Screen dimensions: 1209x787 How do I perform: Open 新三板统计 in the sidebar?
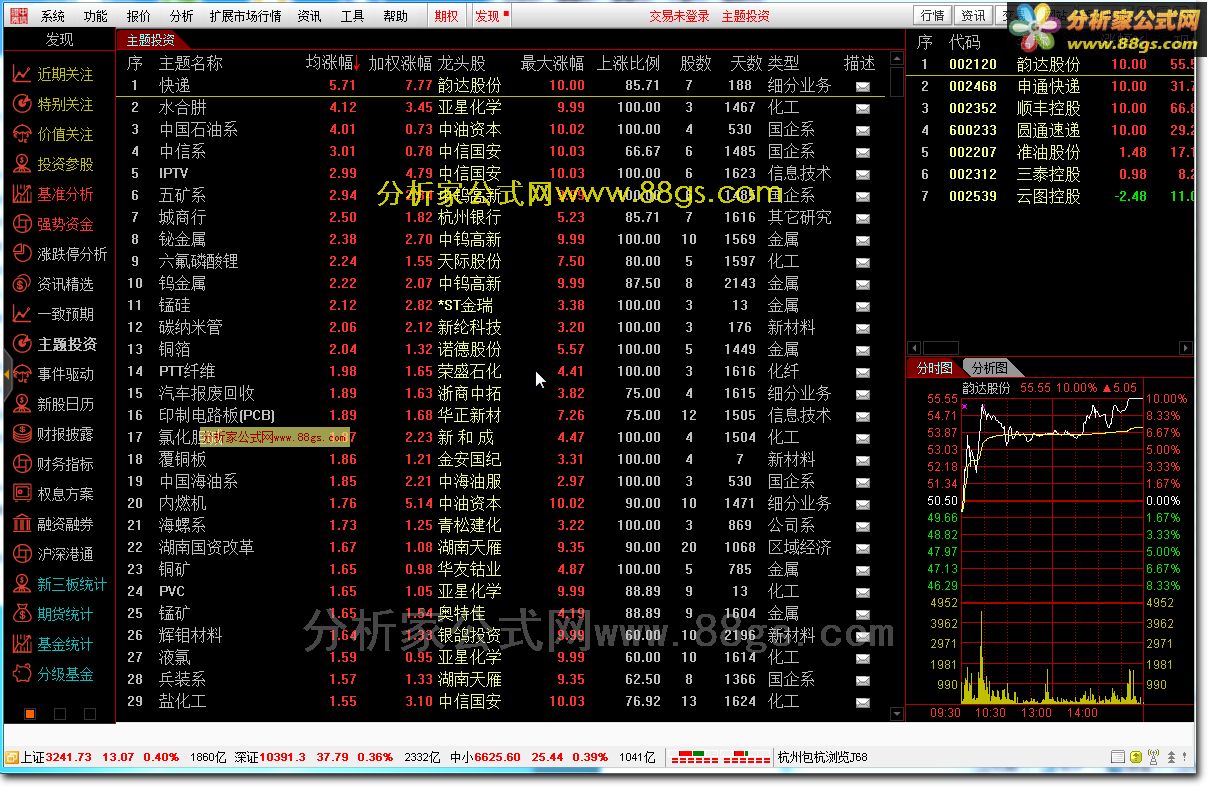tap(59, 584)
